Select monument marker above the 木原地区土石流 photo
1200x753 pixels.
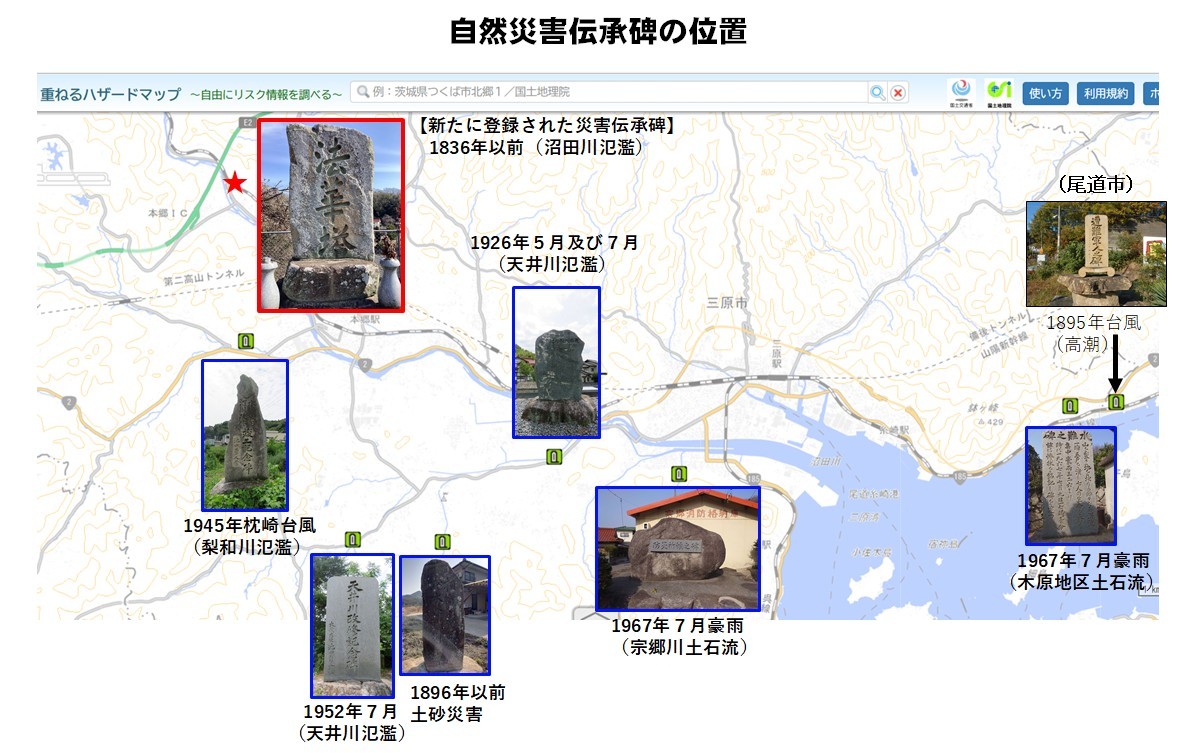[x=1070, y=406]
